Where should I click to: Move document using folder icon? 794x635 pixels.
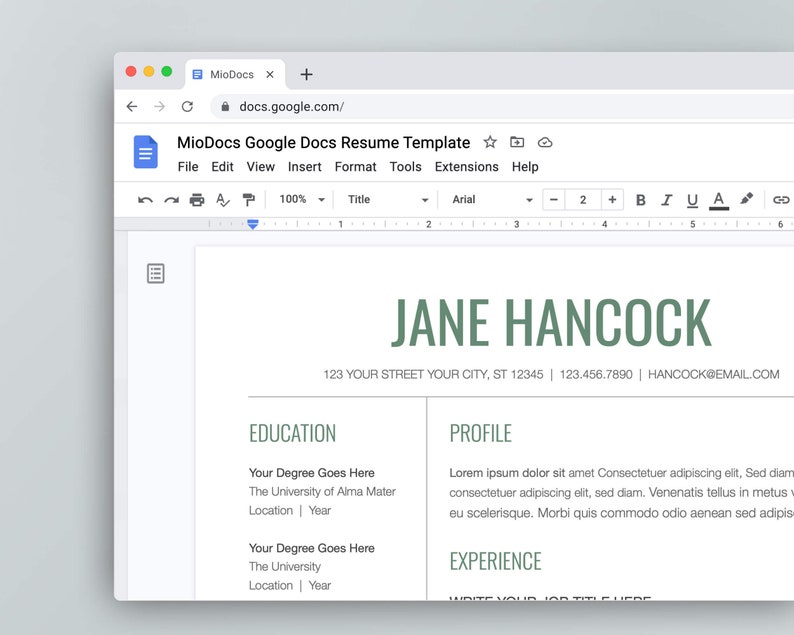pyautogui.click(x=517, y=142)
